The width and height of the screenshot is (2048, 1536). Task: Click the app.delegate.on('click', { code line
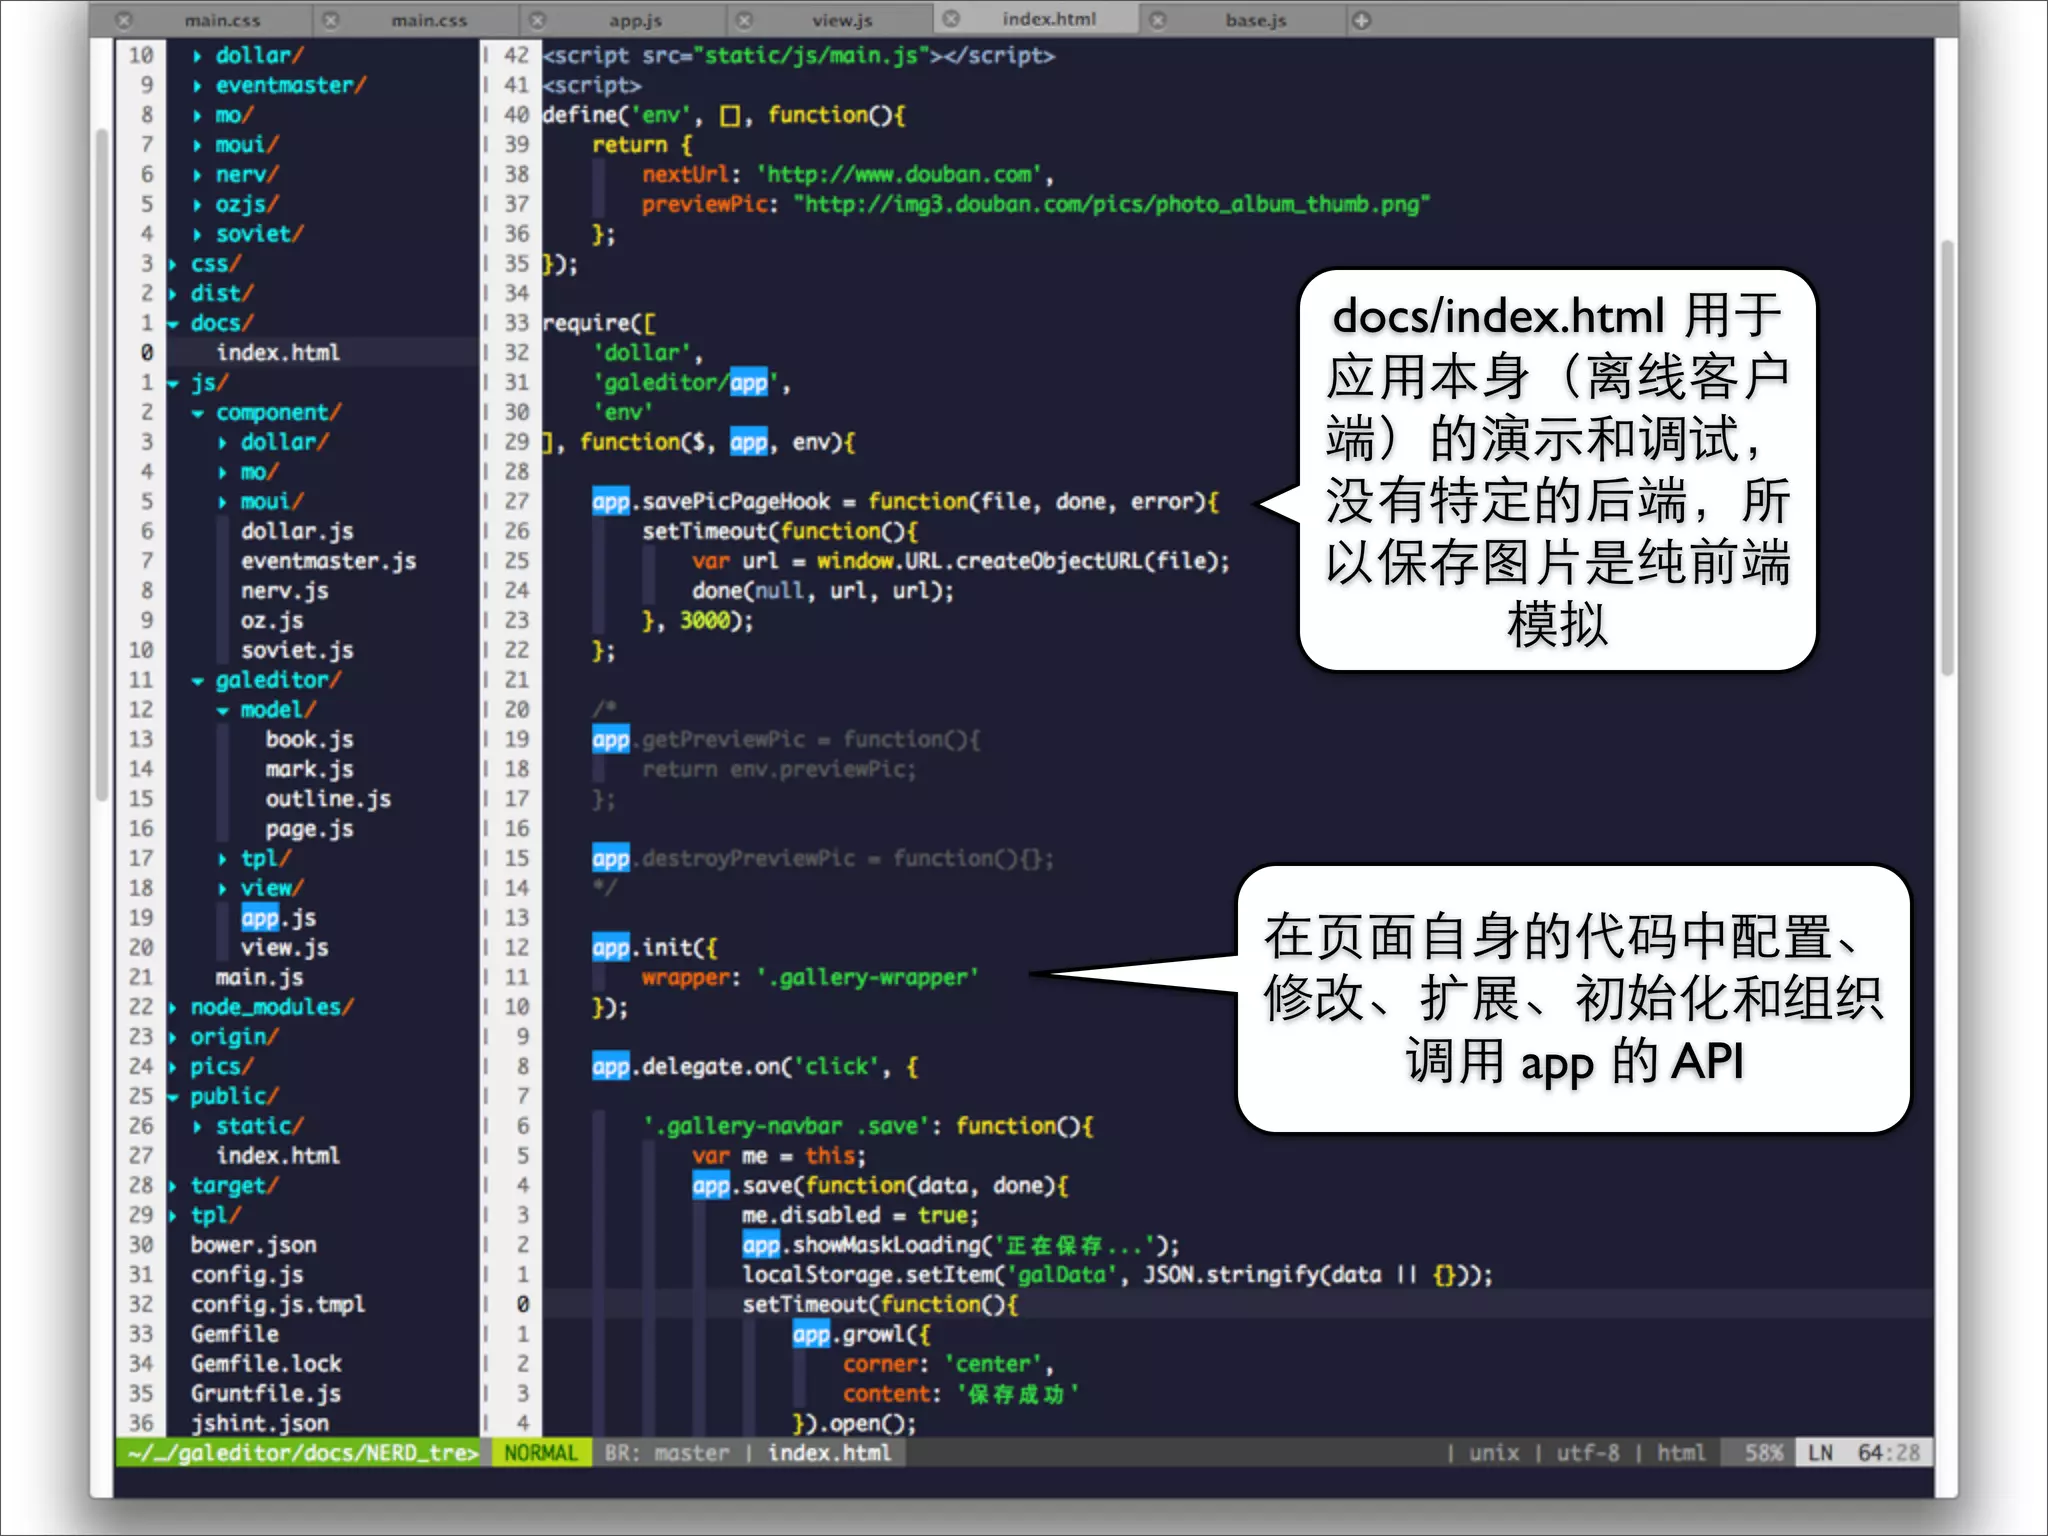pyautogui.click(x=755, y=1067)
